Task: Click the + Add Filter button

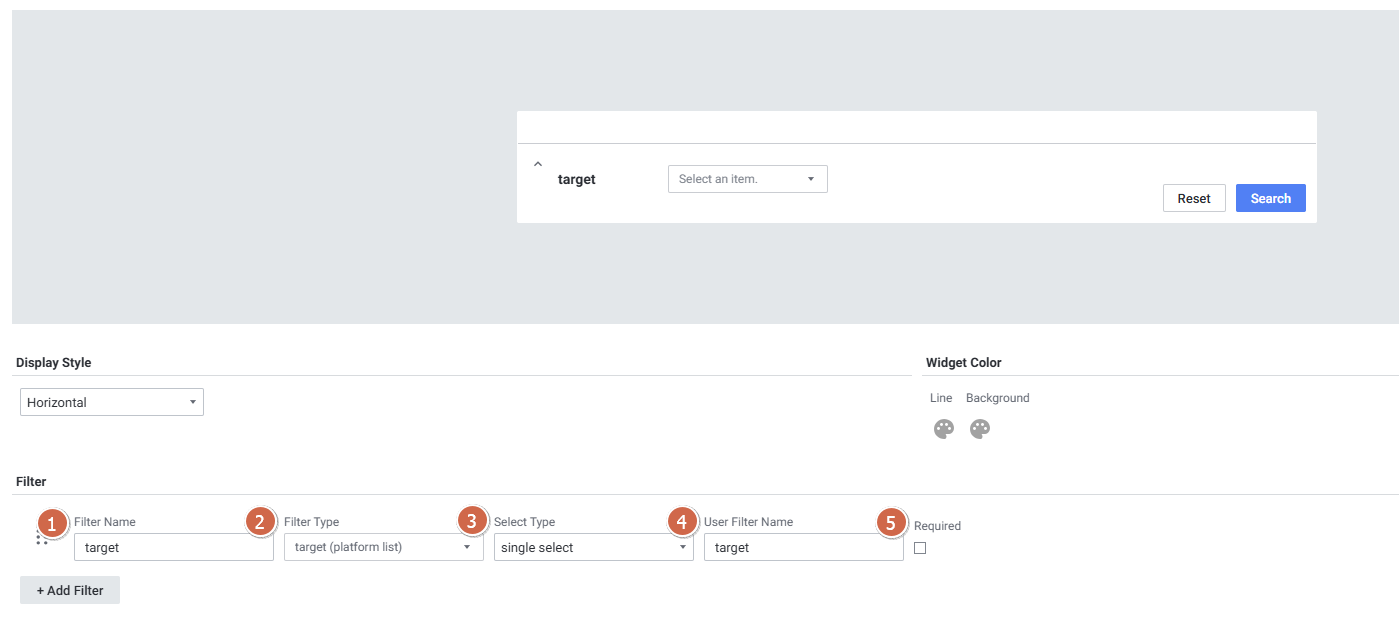Action: pos(70,590)
